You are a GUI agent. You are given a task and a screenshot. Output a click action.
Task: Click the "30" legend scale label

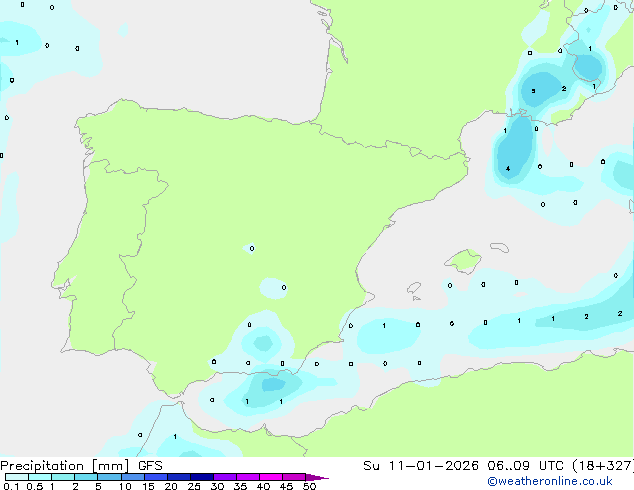[217, 486]
